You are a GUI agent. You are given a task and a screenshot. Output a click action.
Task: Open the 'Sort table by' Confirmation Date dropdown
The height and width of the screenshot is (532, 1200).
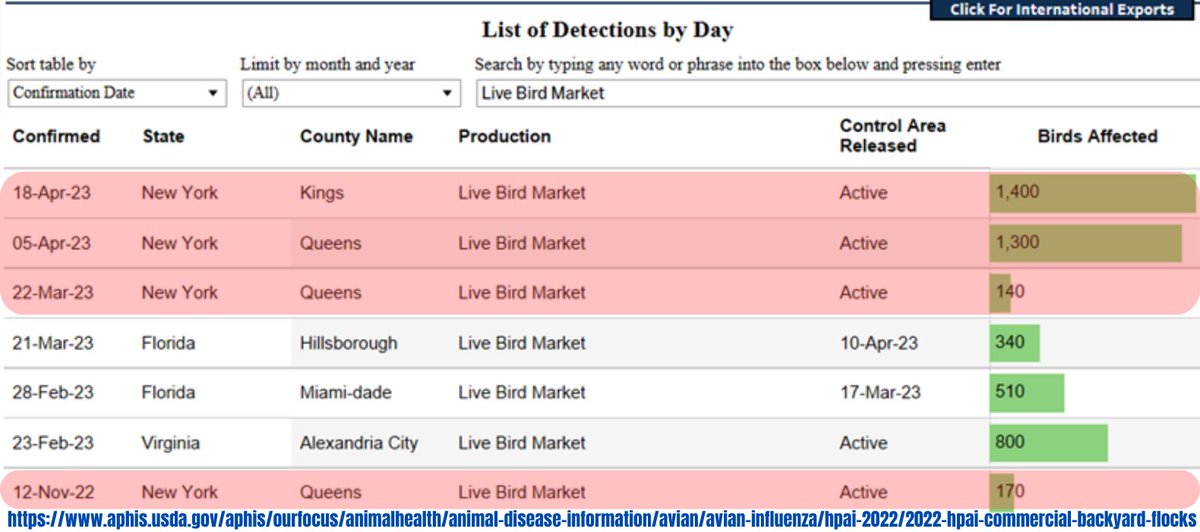116,93
